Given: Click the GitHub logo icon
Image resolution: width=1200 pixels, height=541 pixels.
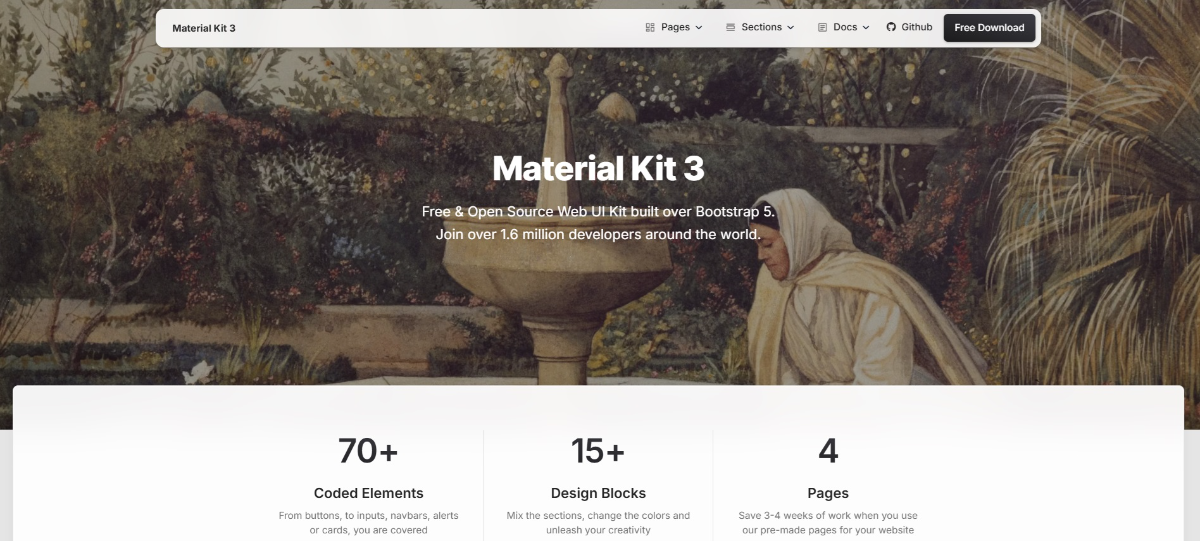Looking at the screenshot, I should [x=891, y=27].
